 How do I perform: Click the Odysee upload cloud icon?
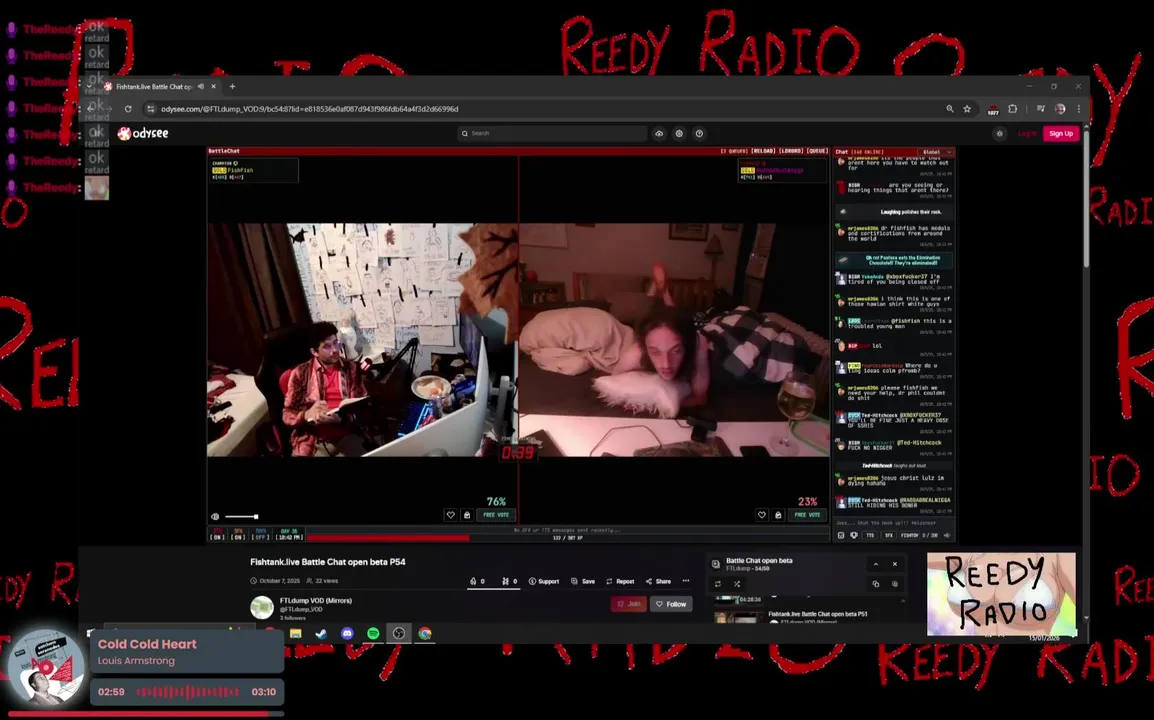pos(659,133)
